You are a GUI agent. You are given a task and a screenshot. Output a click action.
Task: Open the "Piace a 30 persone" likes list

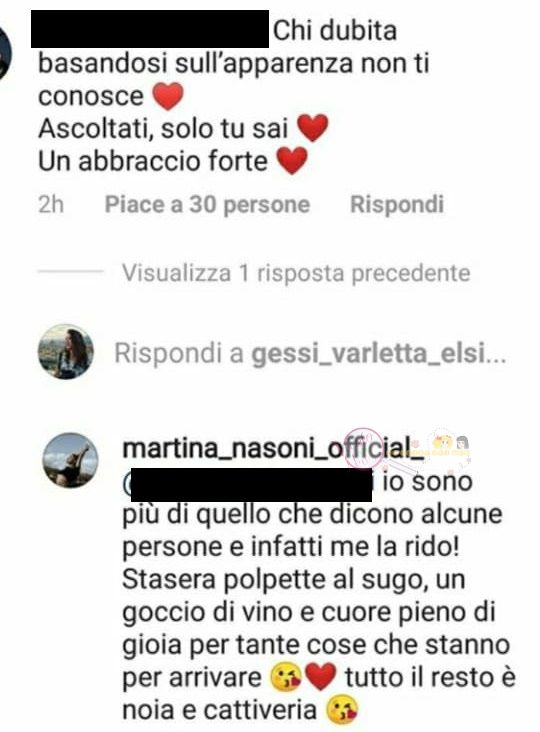tap(207, 204)
